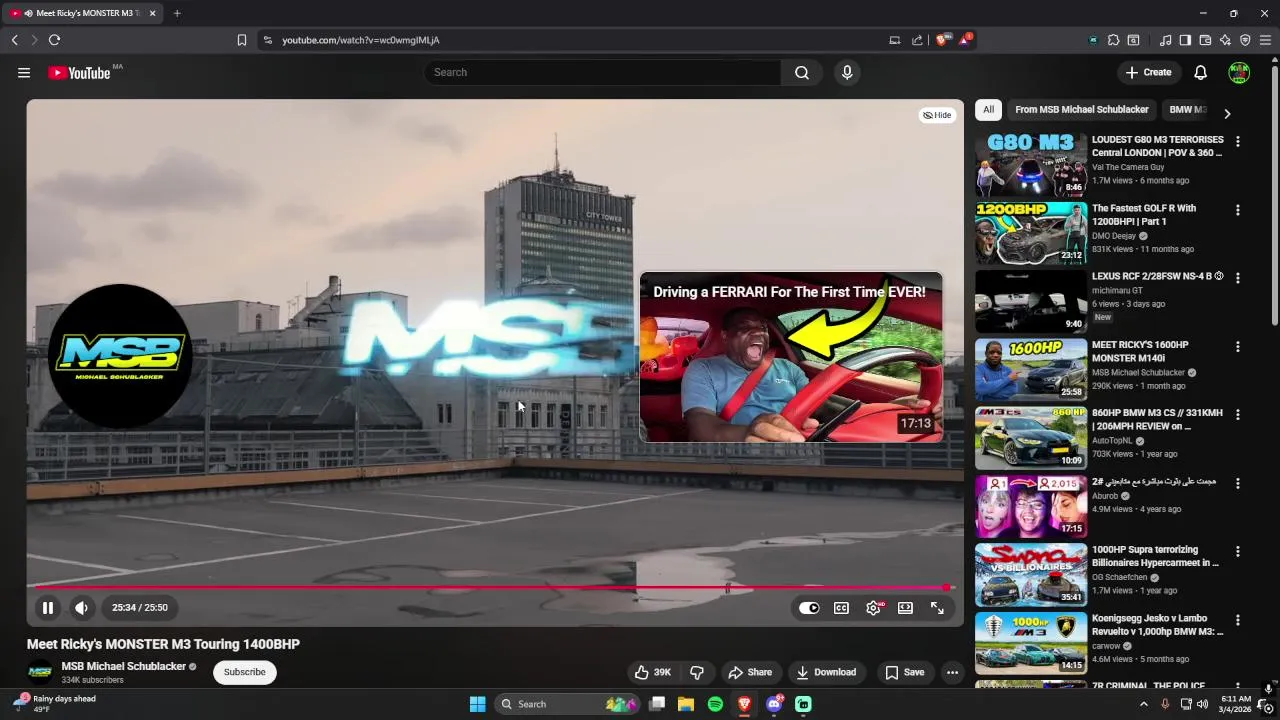Go back in browser
This screenshot has width=1280, height=720.
tap(14, 40)
